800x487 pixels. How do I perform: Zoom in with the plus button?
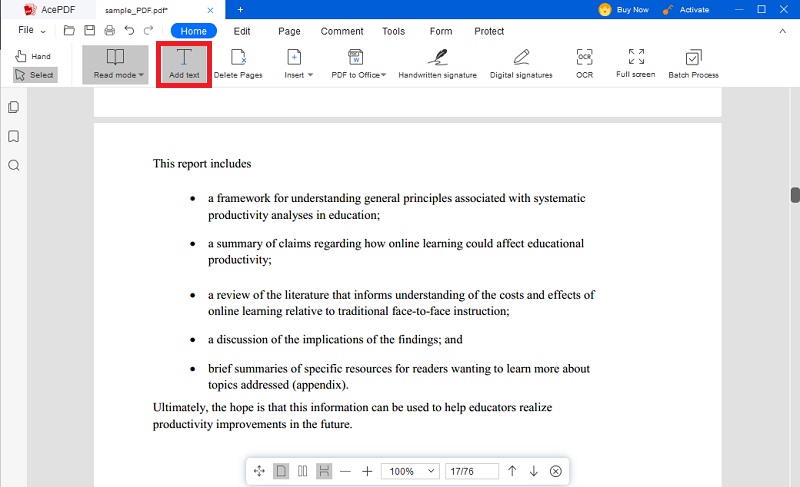click(x=367, y=471)
